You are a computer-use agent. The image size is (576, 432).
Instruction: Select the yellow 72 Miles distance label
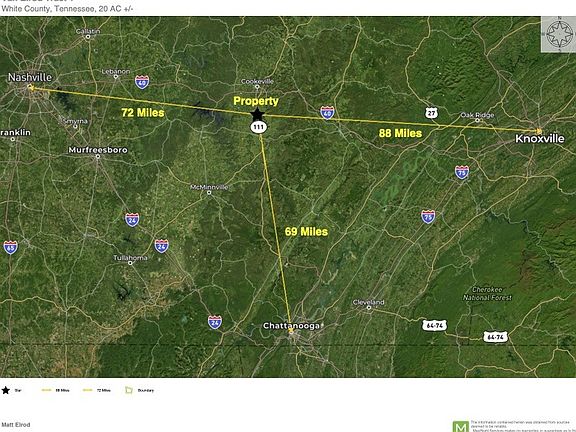(x=143, y=112)
